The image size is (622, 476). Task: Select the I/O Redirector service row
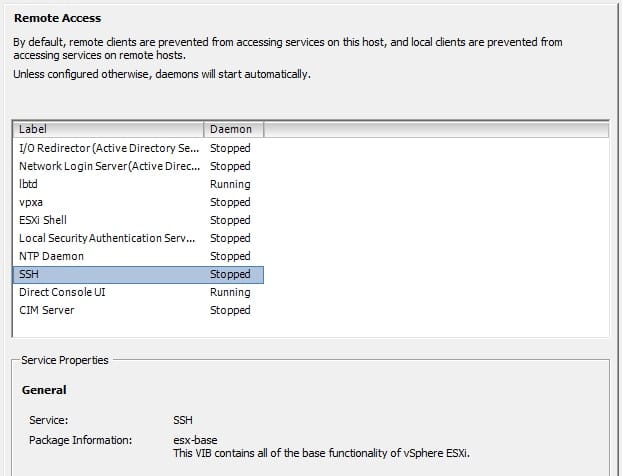click(x=138, y=148)
